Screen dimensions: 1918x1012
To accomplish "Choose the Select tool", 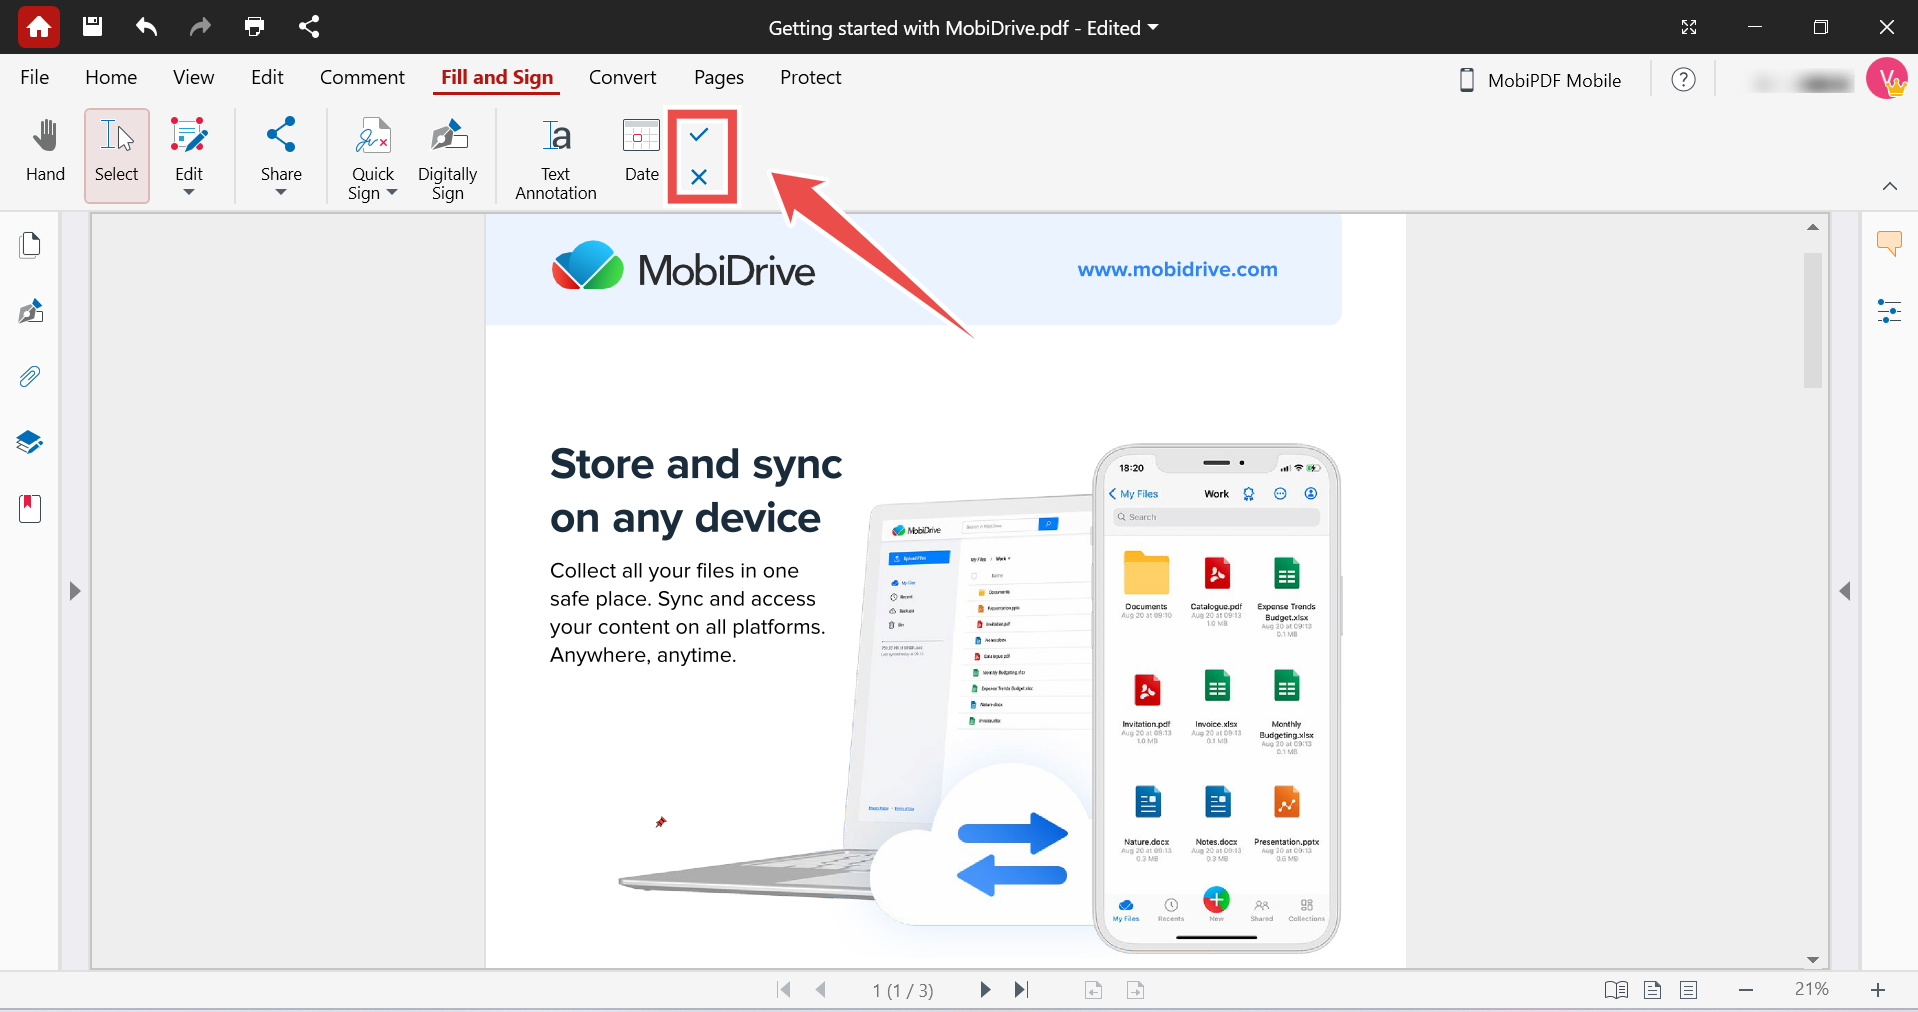I will click(x=117, y=155).
